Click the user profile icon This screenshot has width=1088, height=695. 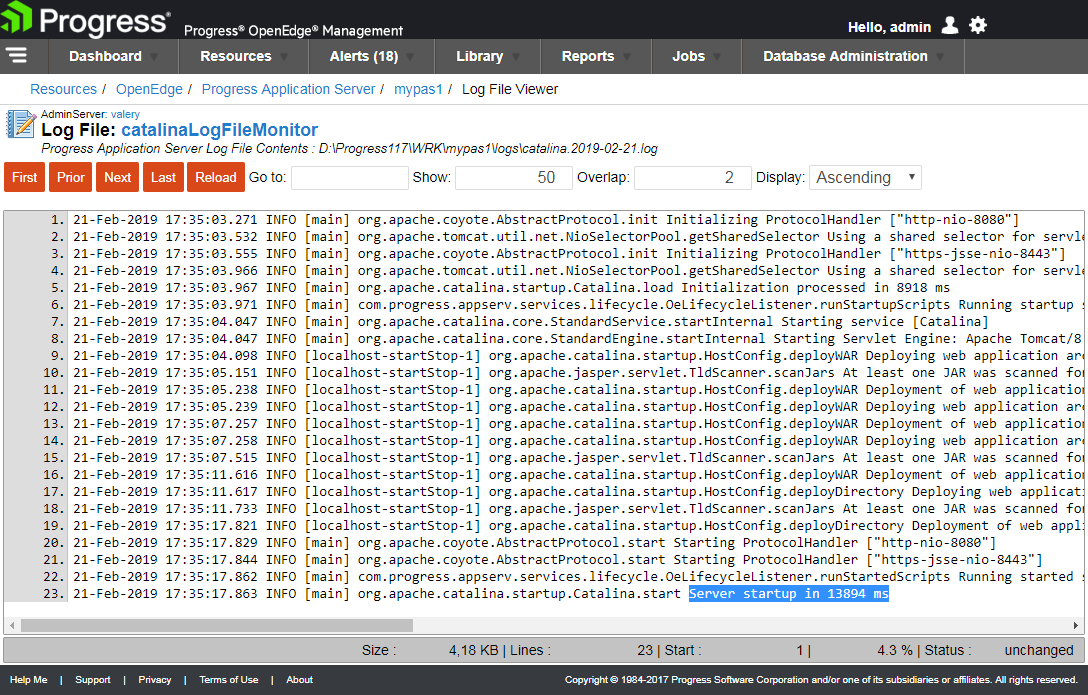pyautogui.click(x=950, y=26)
